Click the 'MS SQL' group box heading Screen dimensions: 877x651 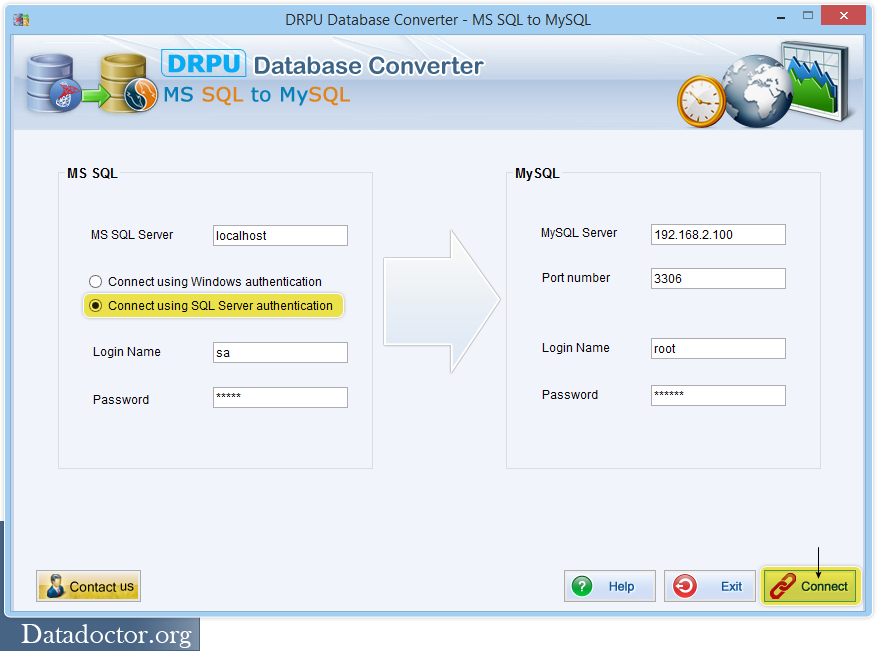(x=92, y=173)
